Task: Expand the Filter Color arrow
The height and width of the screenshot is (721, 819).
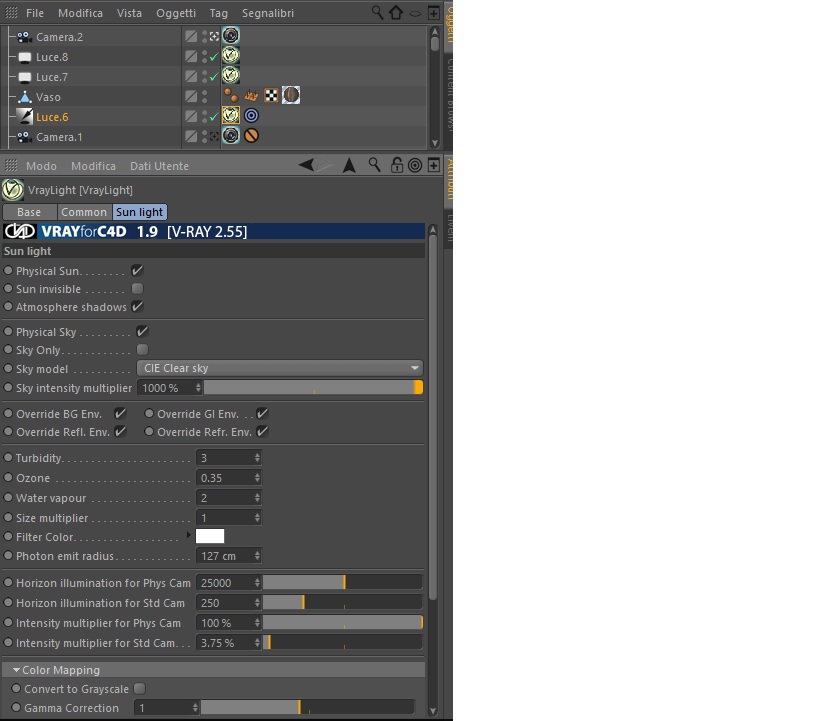Action: pyautogui.click(x=189, y=535)
